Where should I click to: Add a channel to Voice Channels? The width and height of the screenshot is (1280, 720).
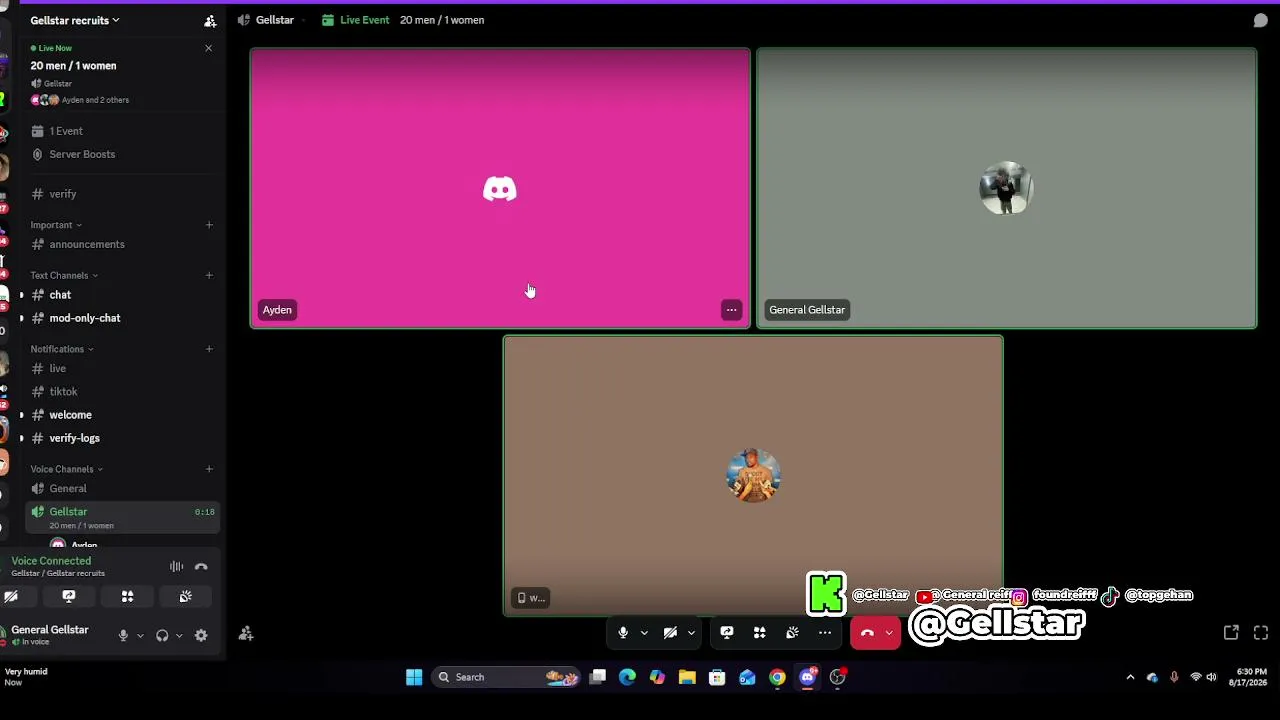coord(209,469)
